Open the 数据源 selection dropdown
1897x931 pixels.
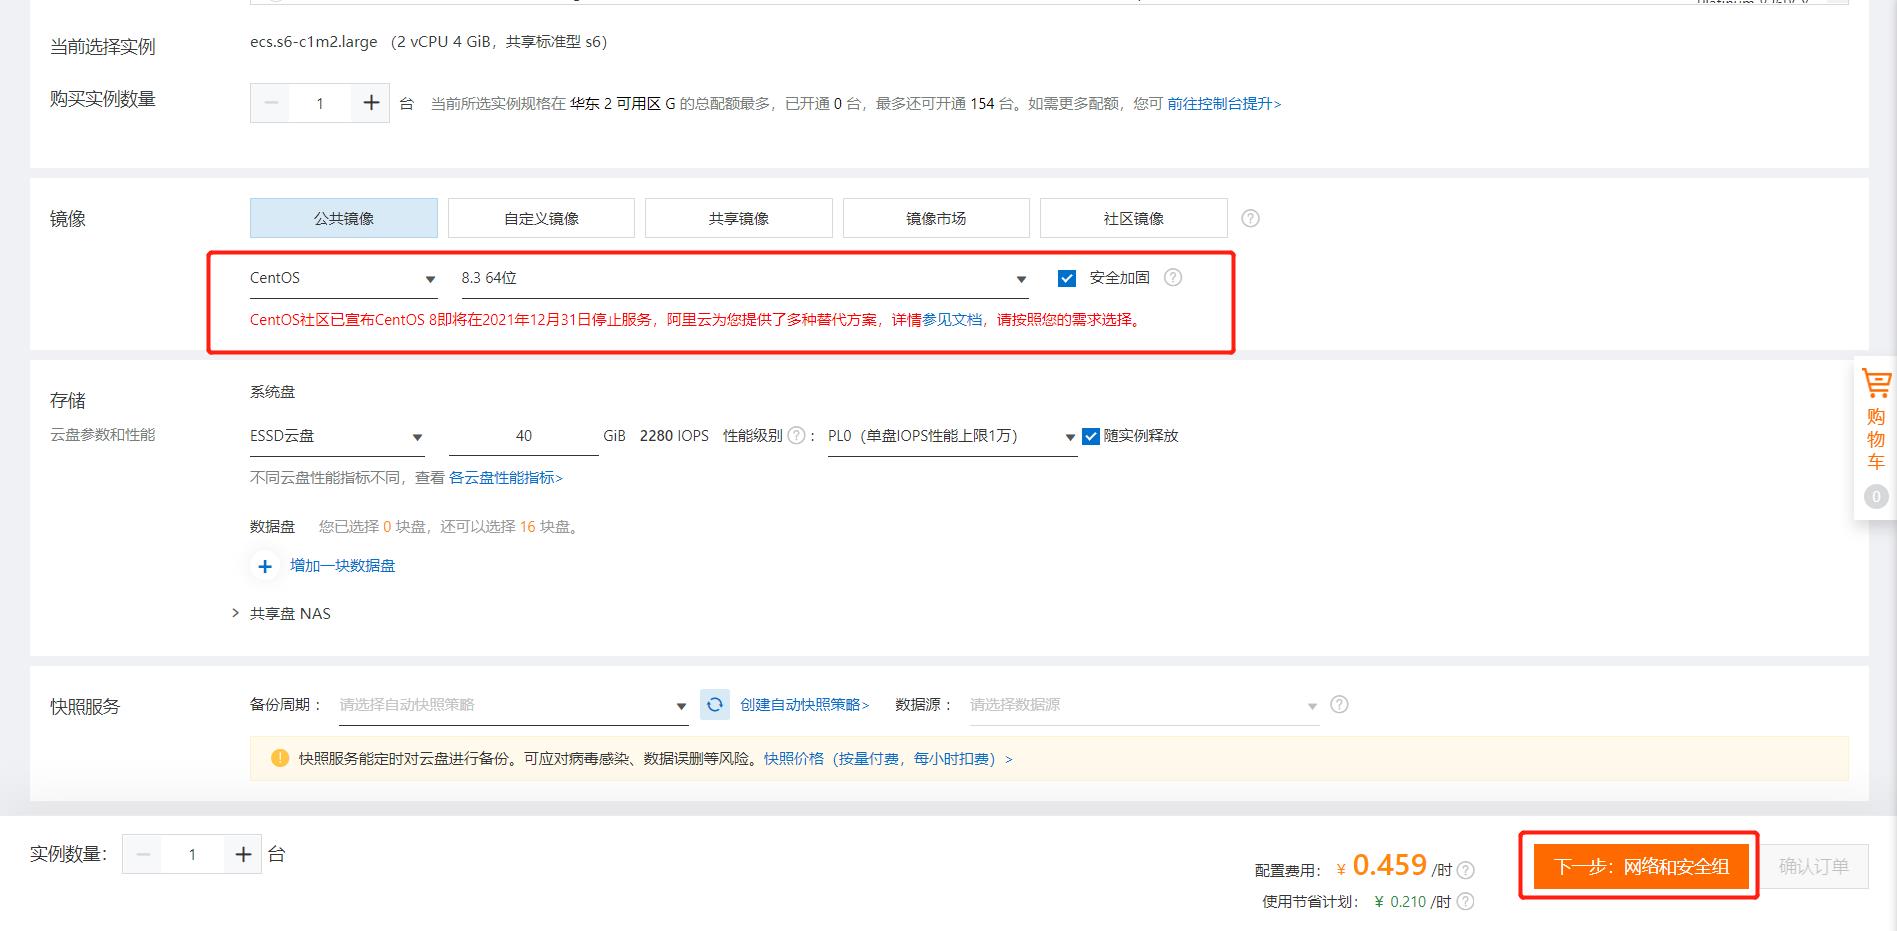[x=1144, y=705]
